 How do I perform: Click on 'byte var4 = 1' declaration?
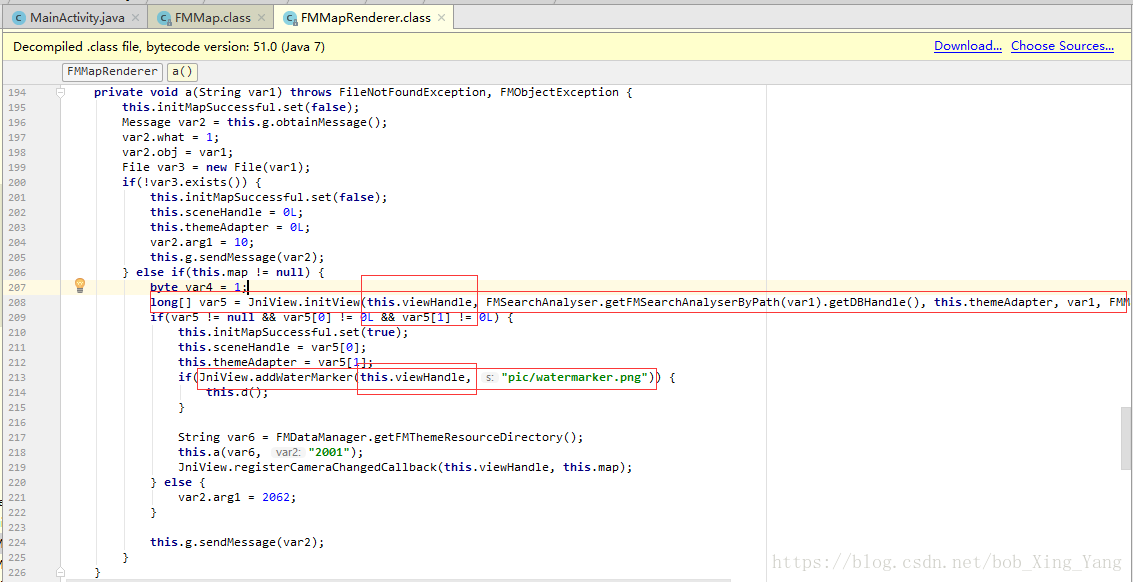tap(199, 286)
